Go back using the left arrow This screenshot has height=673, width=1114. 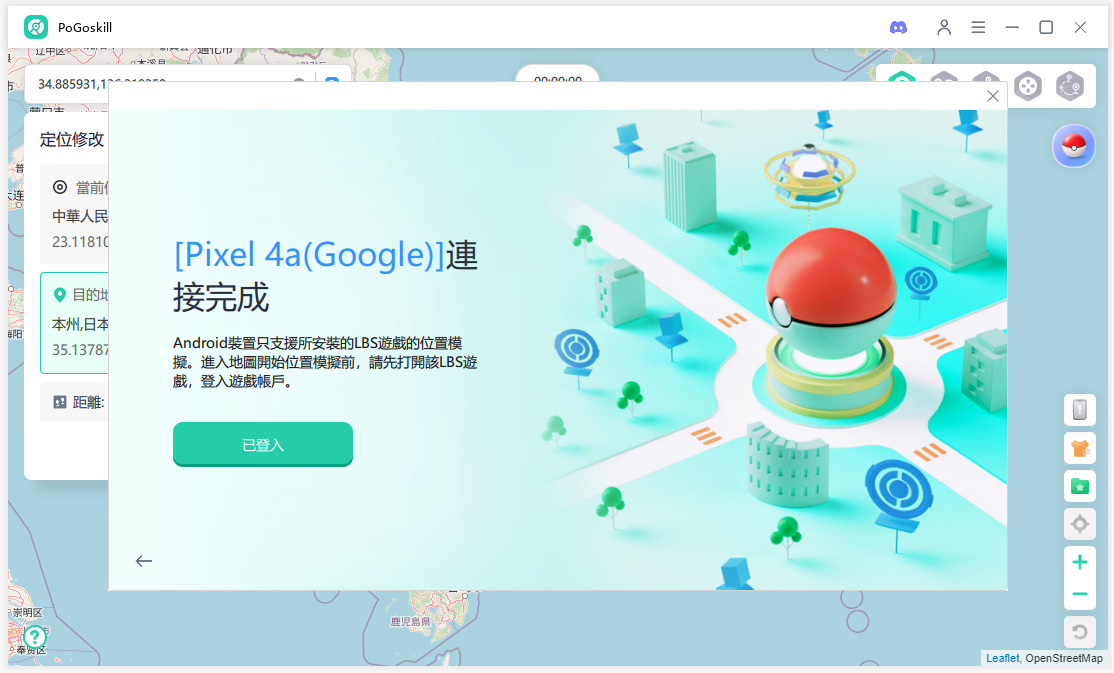(144, 561)
